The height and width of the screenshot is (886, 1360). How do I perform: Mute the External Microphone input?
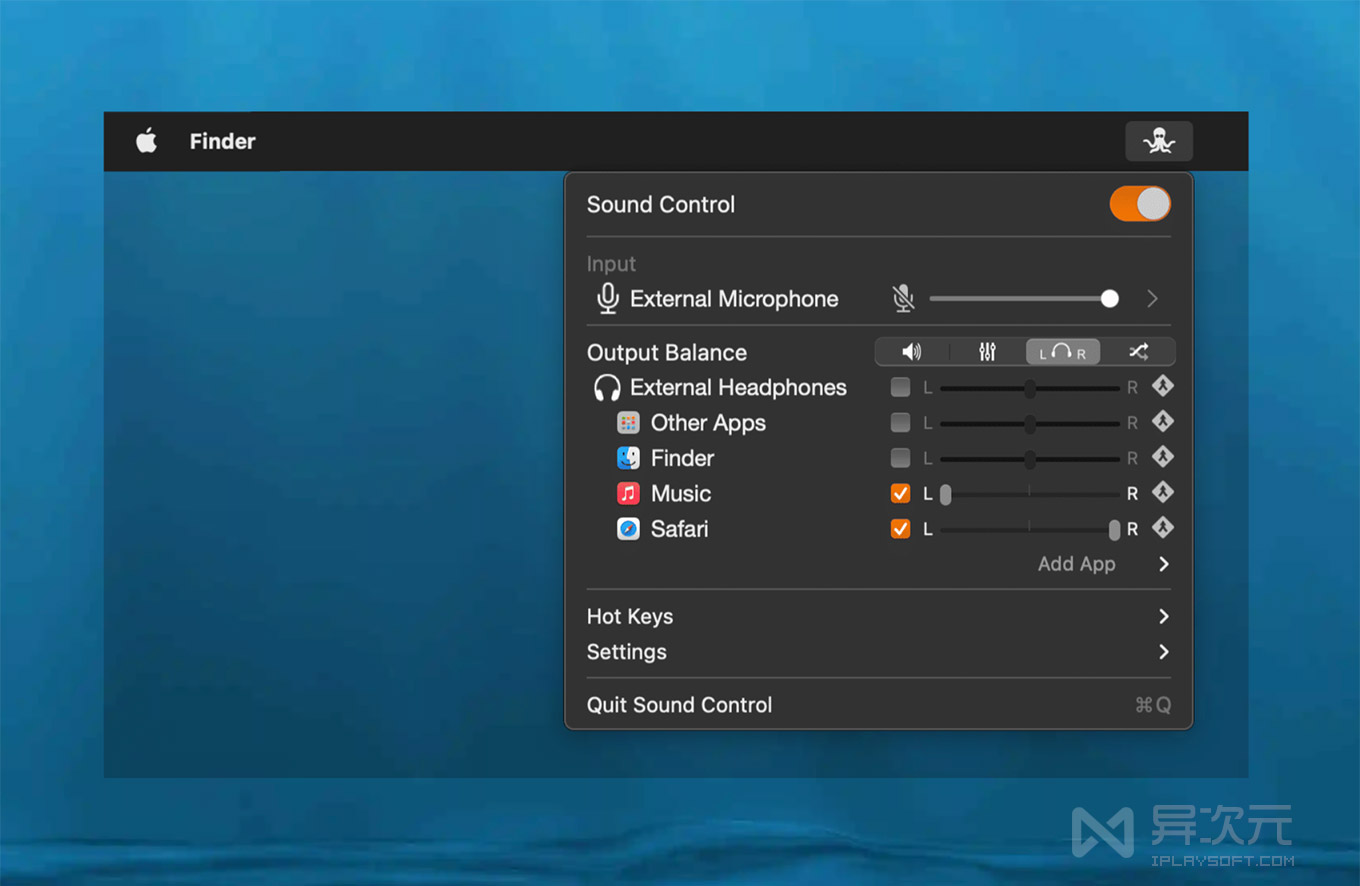click(x=903, y=298)
